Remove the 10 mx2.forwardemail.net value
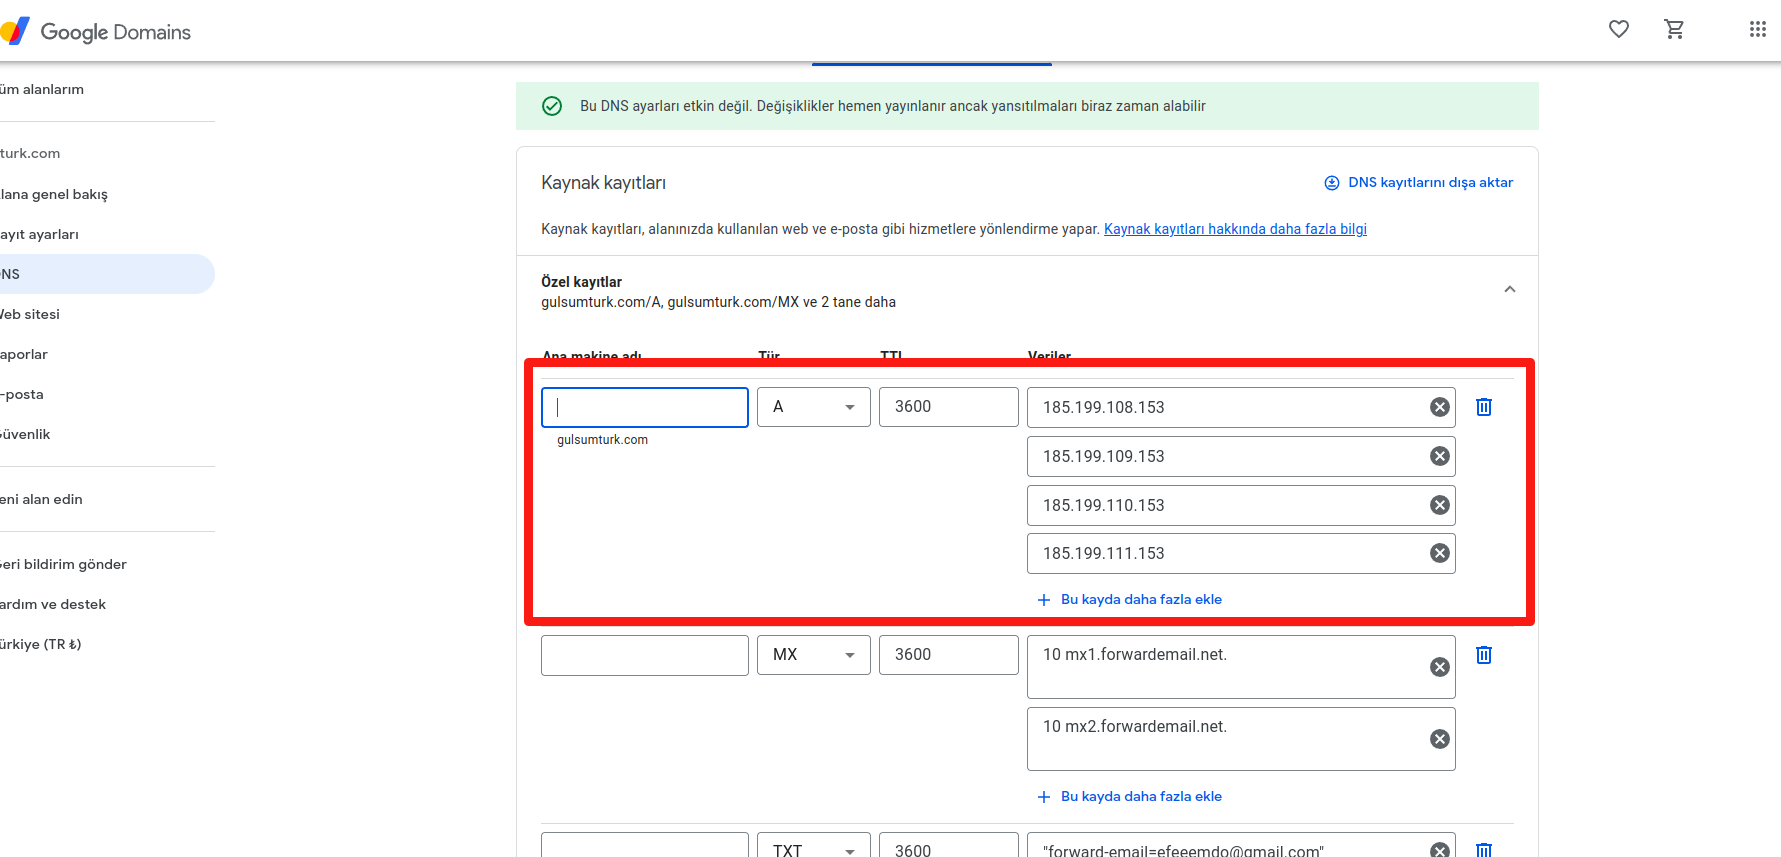Viewport: 1781px width, 857px height. pos(1440,739)
